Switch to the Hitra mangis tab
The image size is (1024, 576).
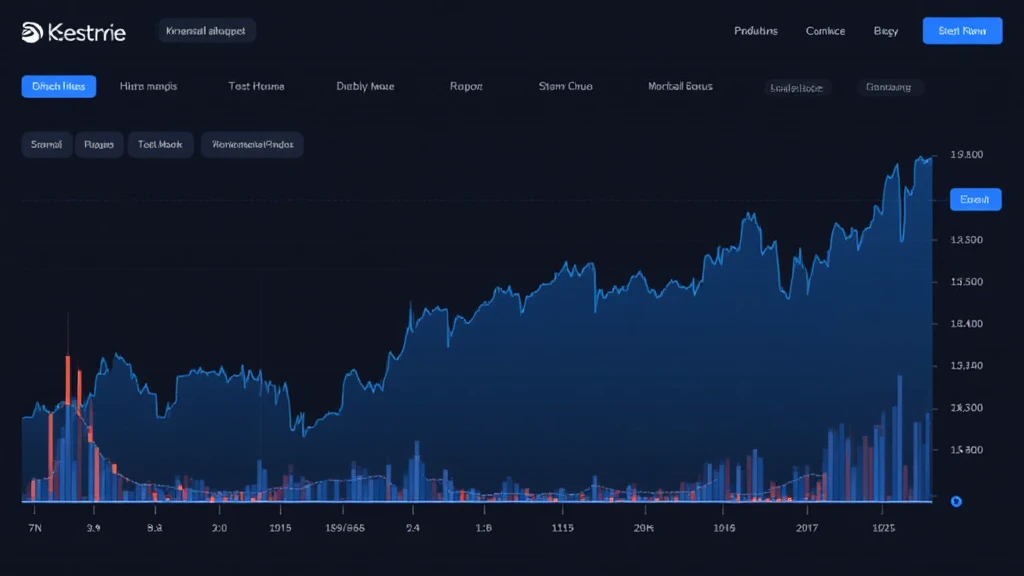148,86
